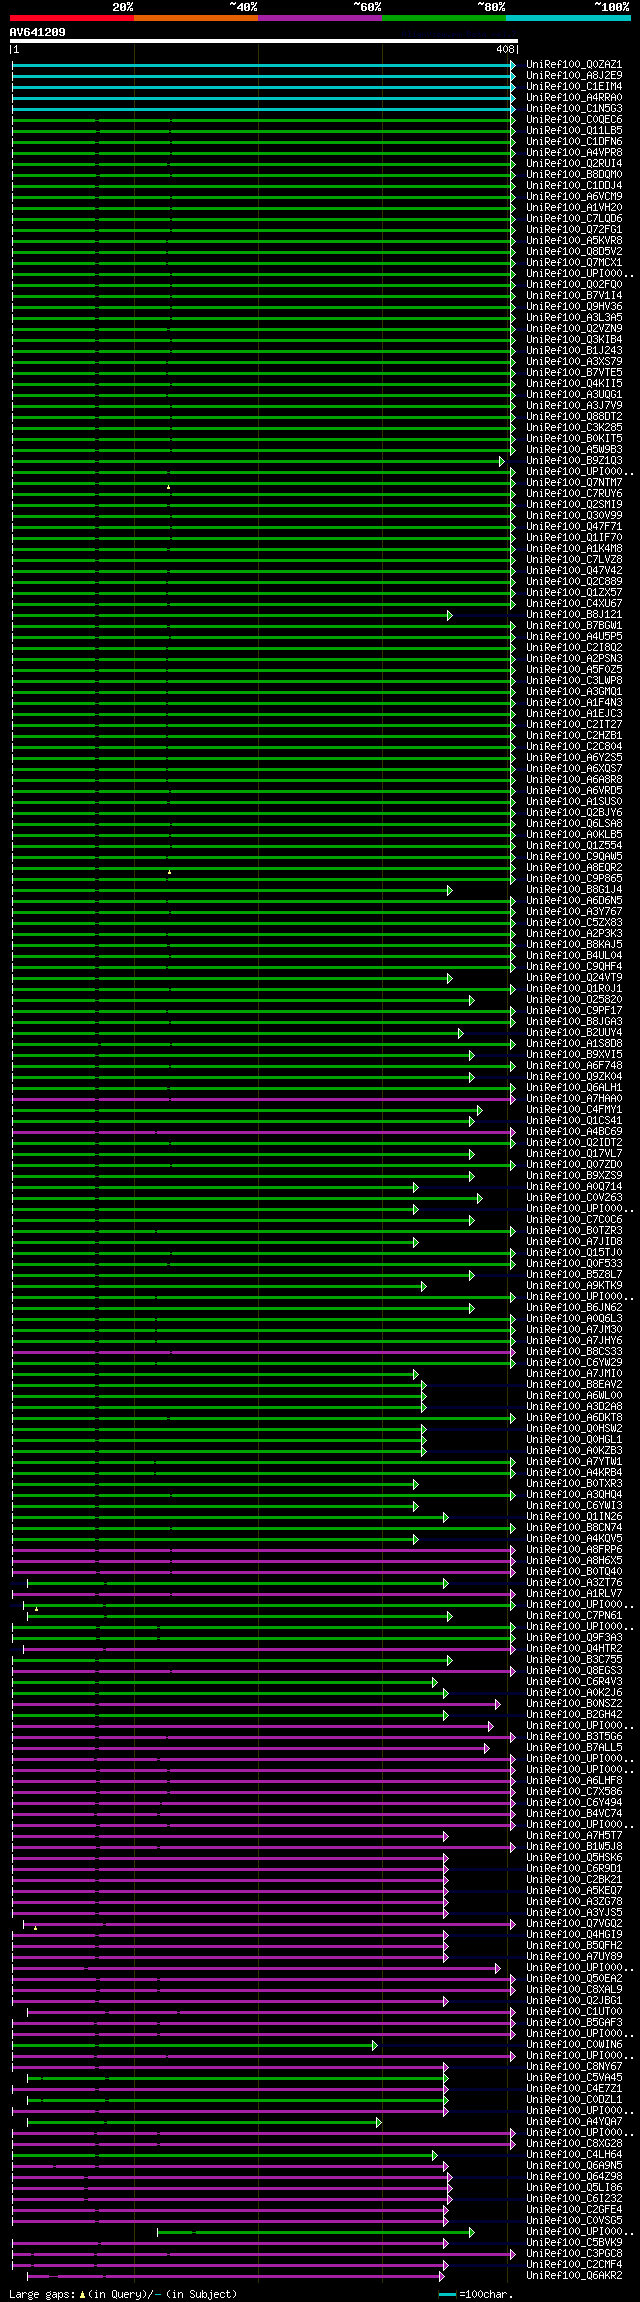Click arrowhead of UniRef100_B7ALL5 alignment
The image size is (640, 2302).
(487, 1748)
